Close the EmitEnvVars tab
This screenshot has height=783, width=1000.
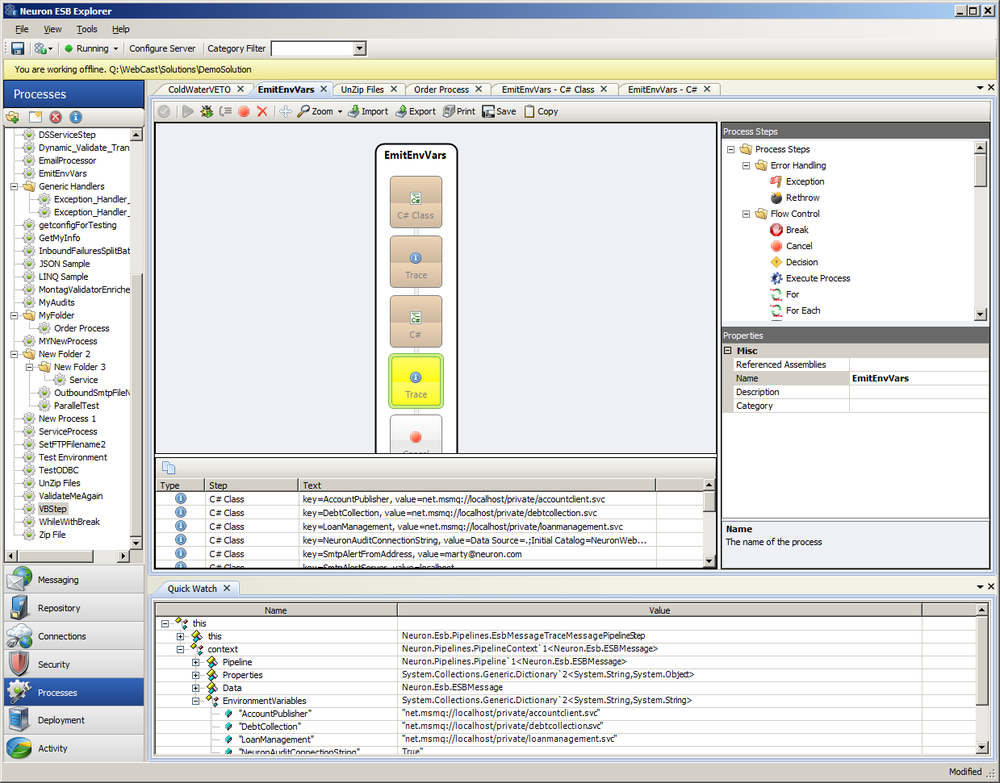(323, 89)
